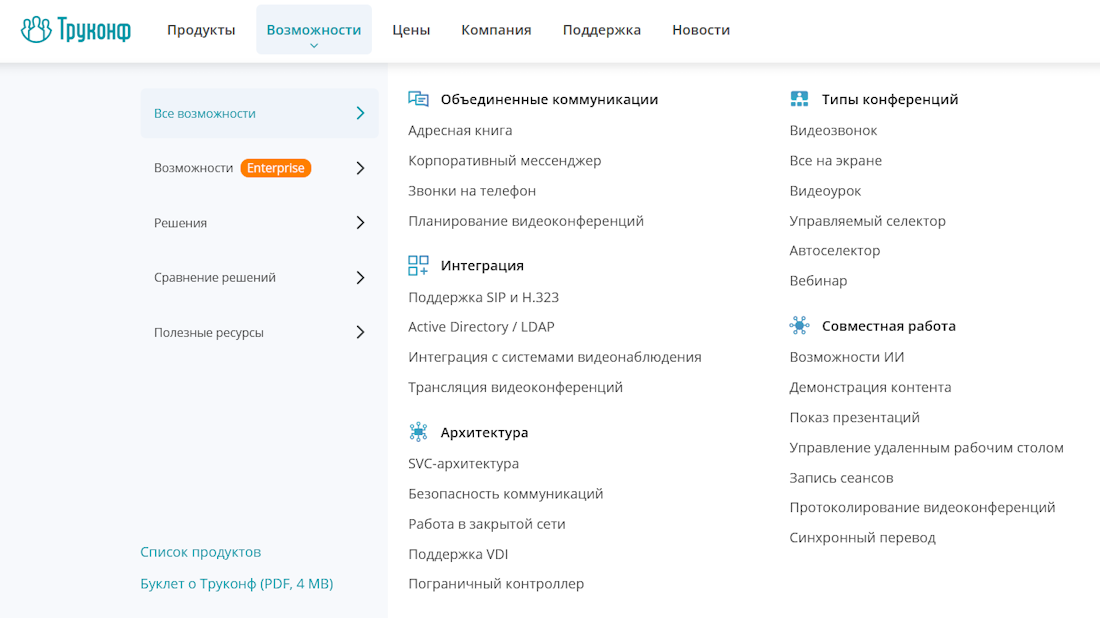The width and height of the screenshot is (1100, 618).
Task: Open the Компания menu
Action: click(496, 29)
